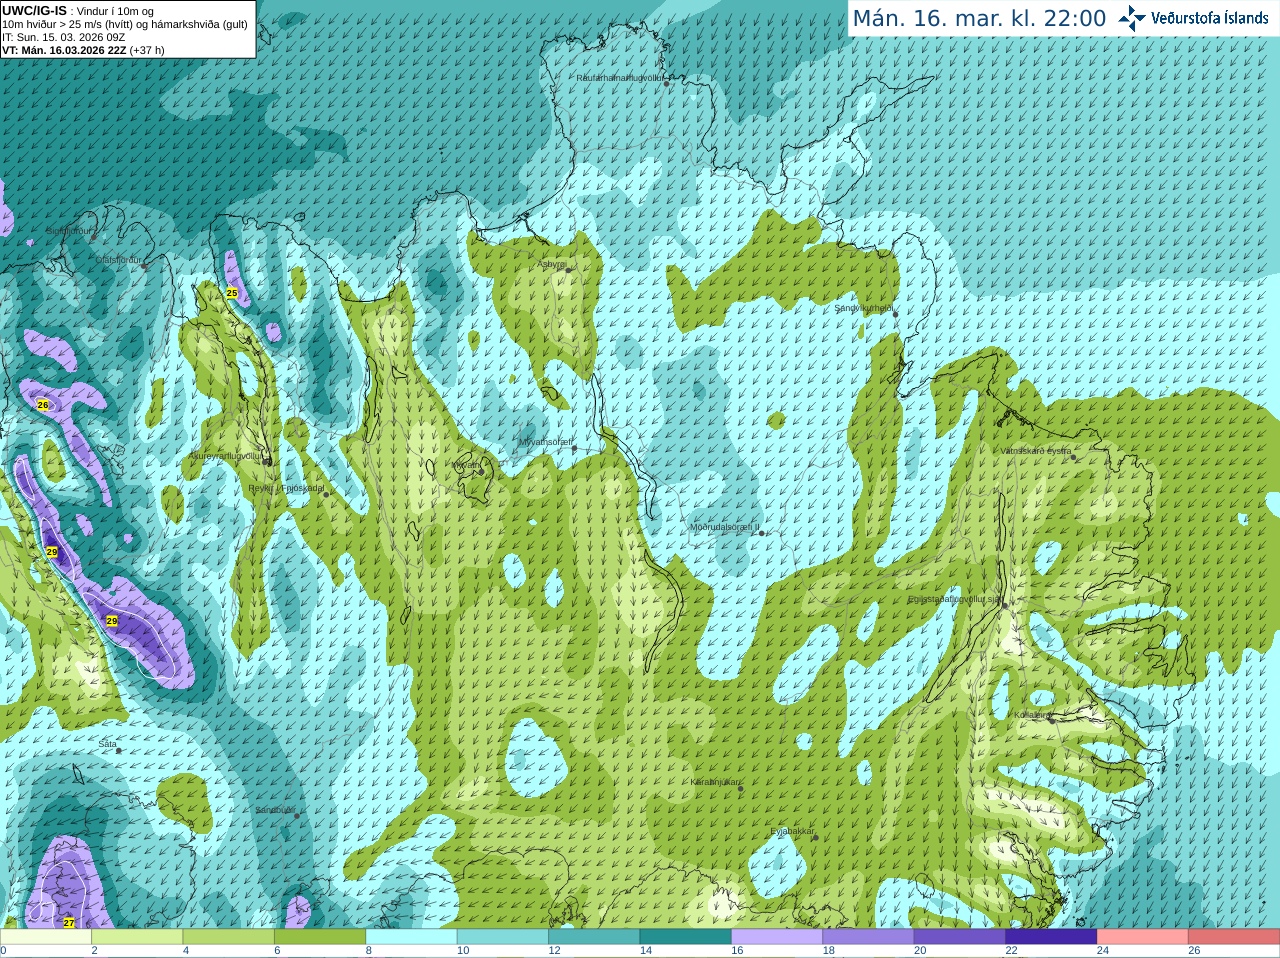Select the Mývatn station label
The image size is (1280, 958).
465,465
